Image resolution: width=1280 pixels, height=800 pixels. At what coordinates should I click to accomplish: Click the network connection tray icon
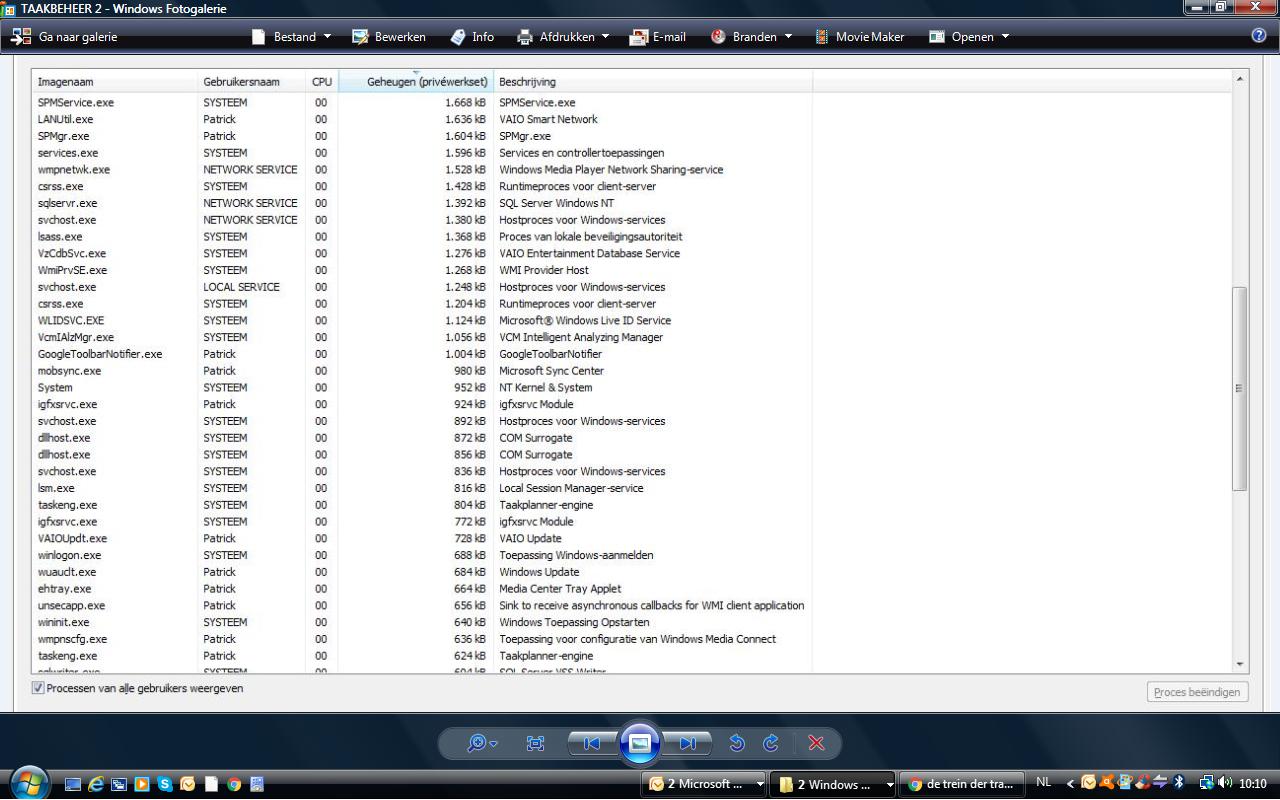pyautogui.click(x=1205, y=783)
